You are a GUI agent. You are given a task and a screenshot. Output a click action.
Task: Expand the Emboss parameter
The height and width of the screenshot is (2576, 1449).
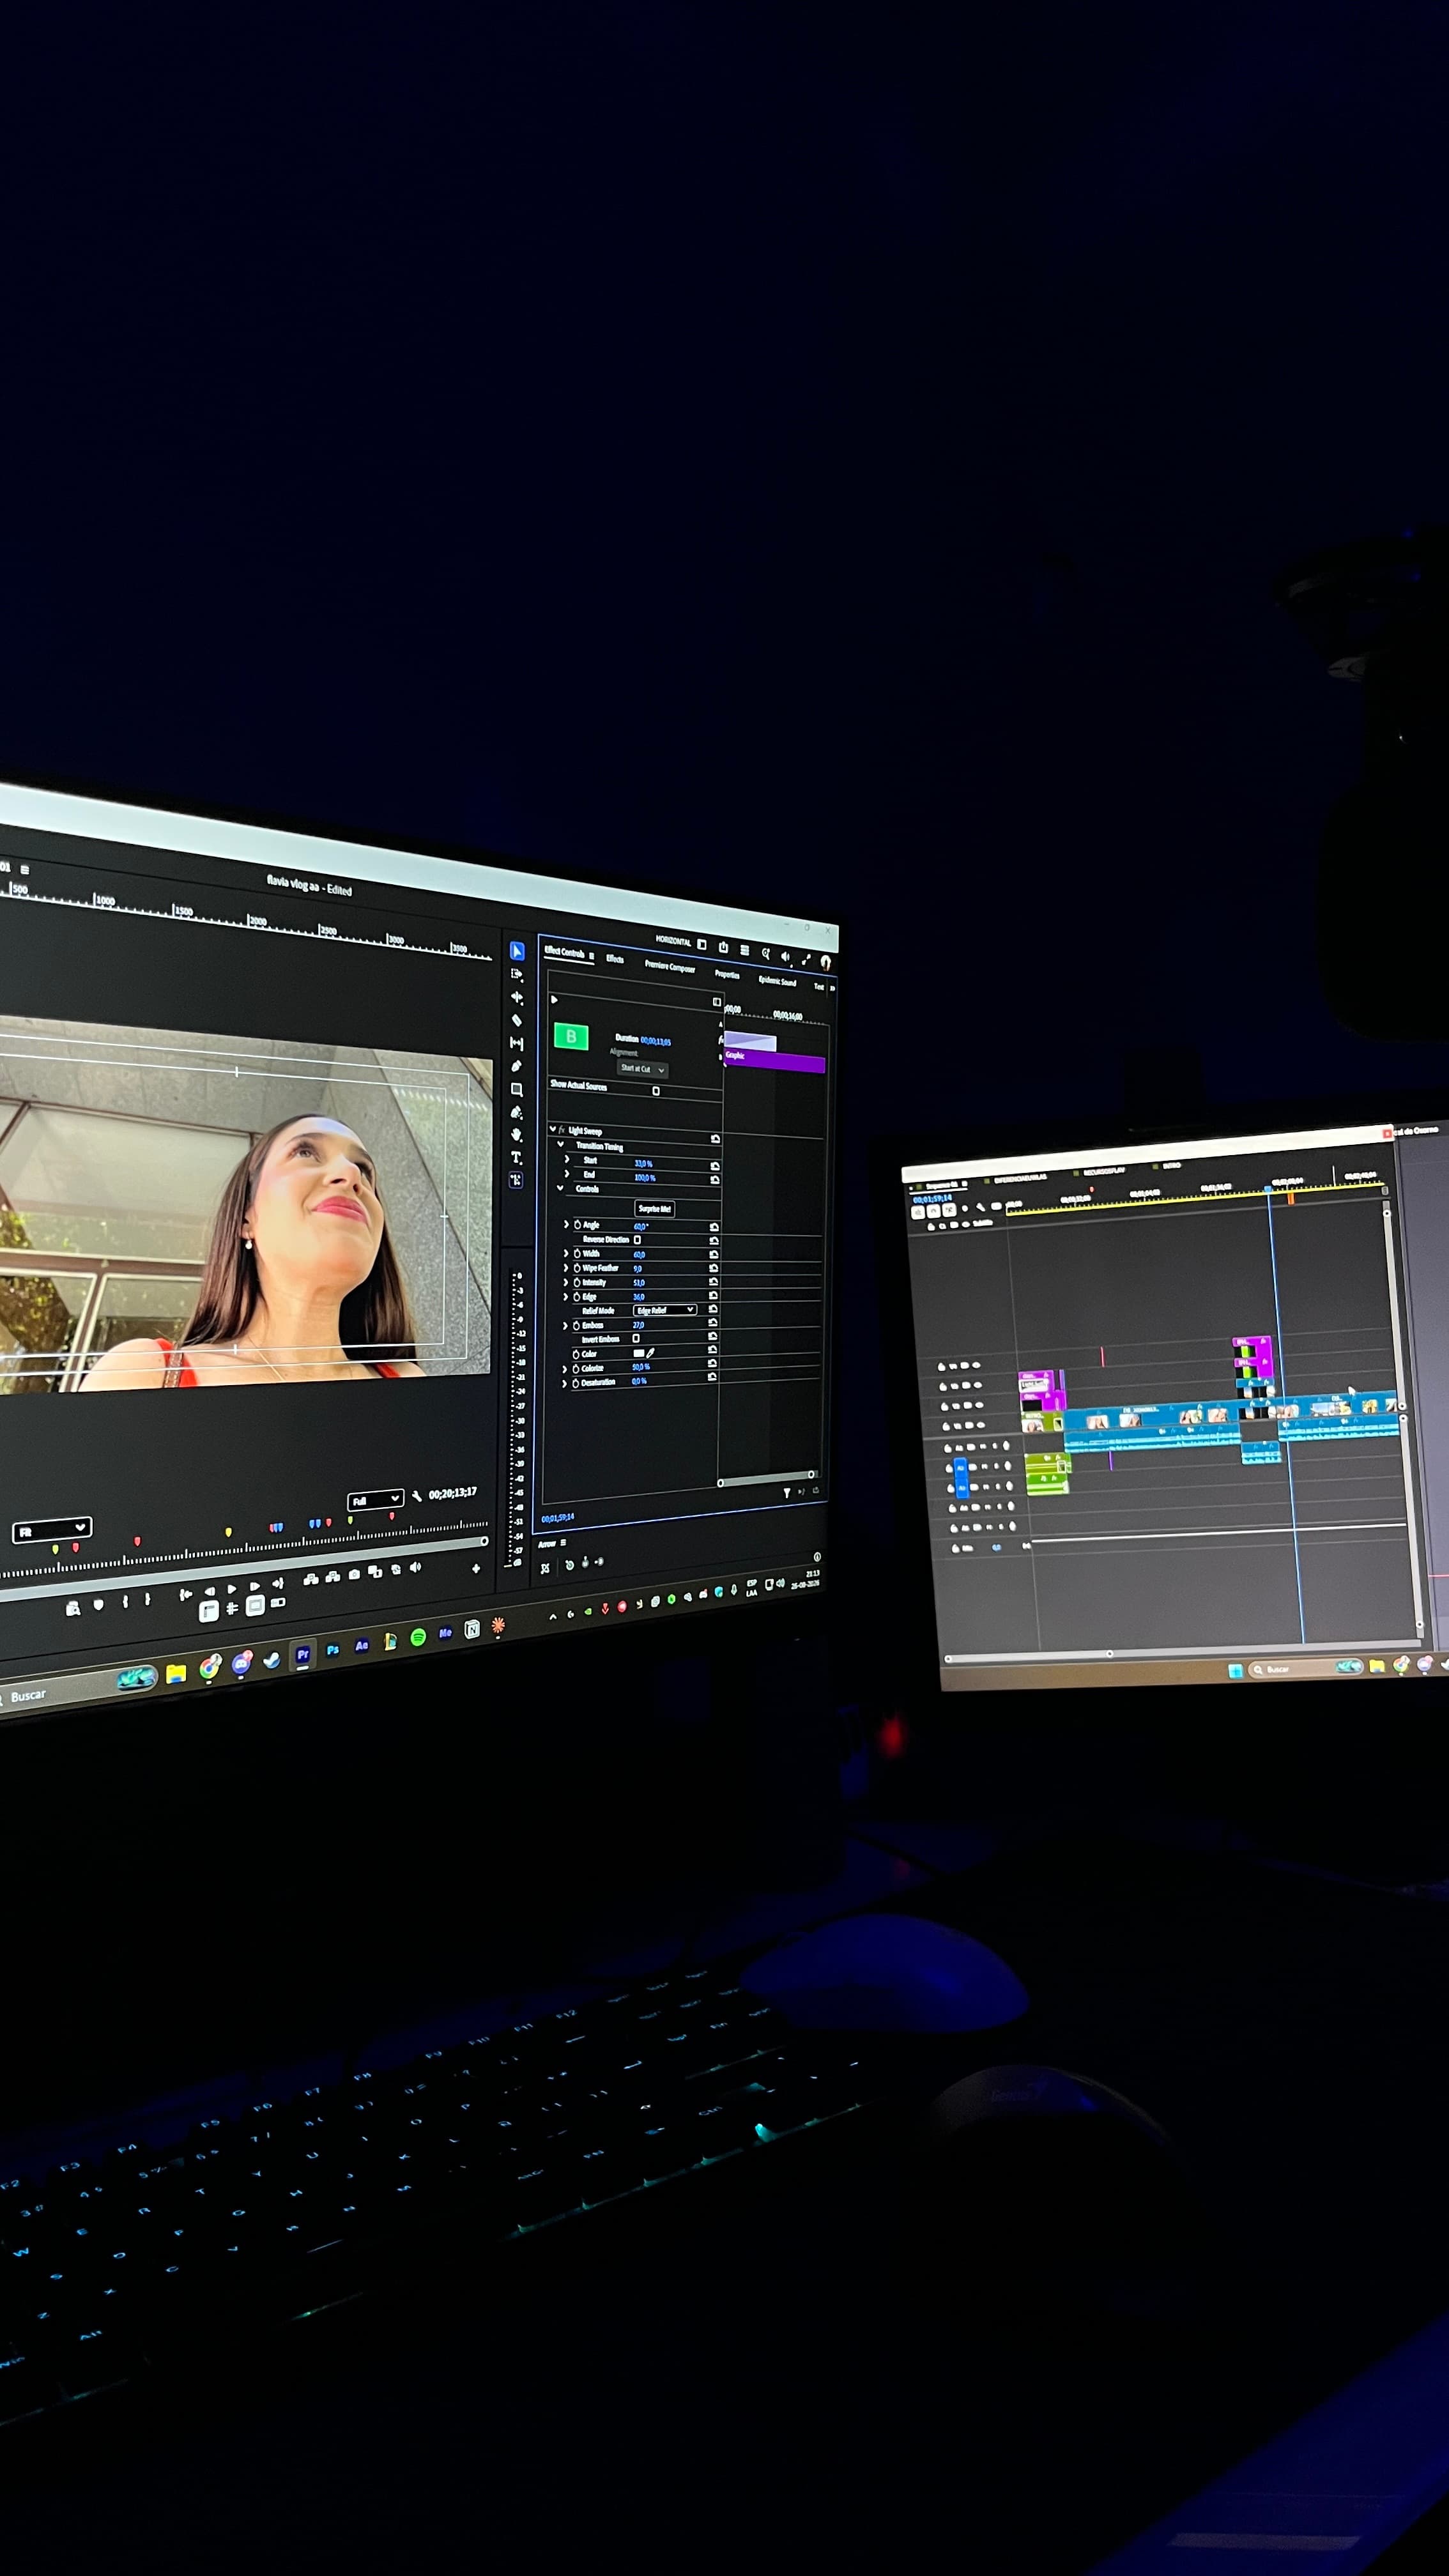pos(565,1326)
